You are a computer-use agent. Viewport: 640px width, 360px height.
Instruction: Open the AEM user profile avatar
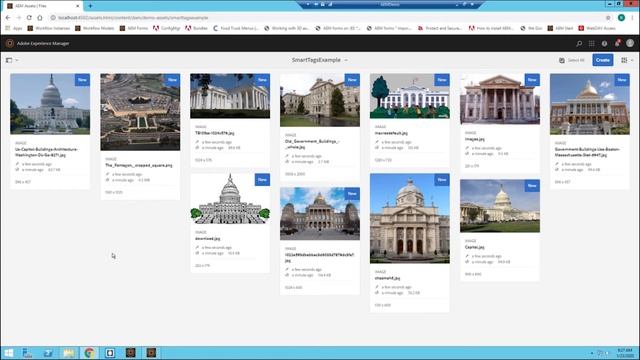coord(630,43)
